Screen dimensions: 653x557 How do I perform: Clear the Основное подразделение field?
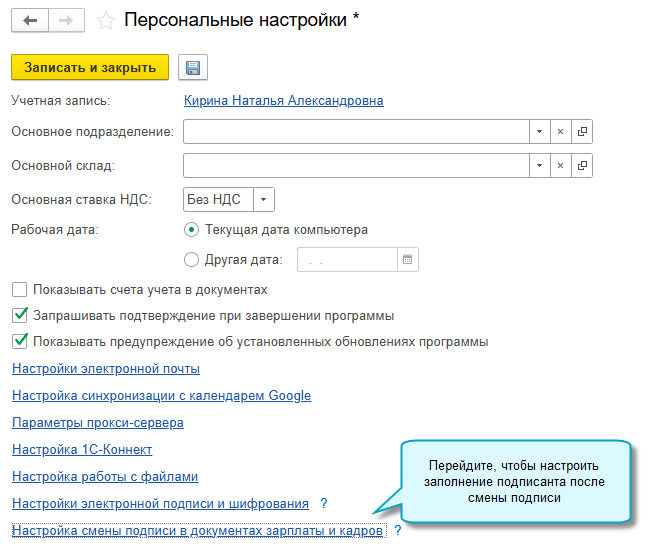pyautogui.click(x=561, y=132)
